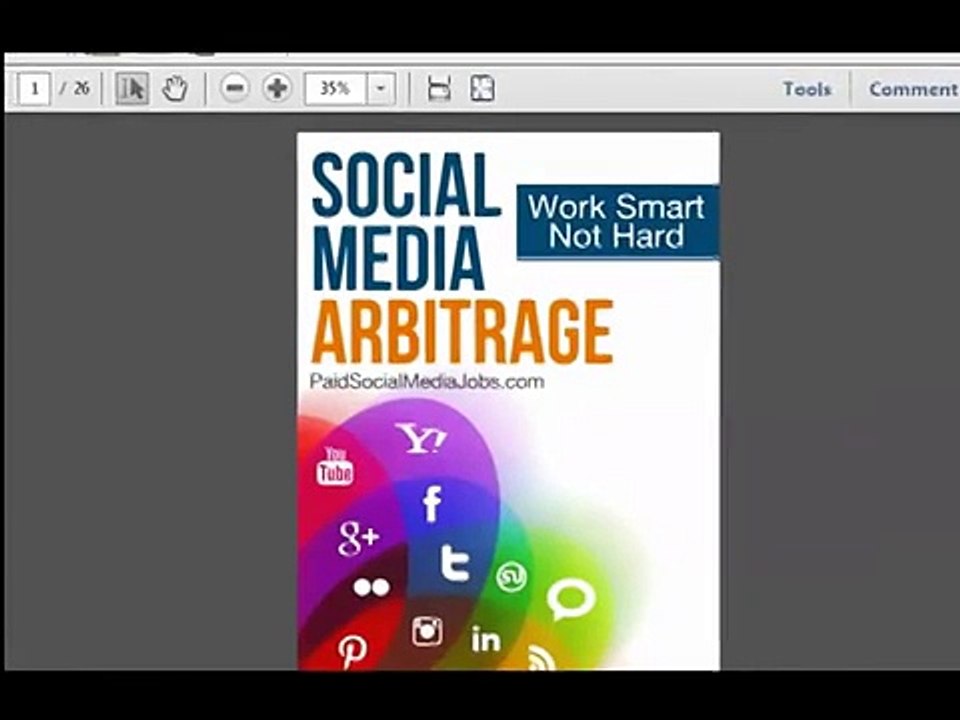Click the Facebook logo on the cover

tap(432, 504)
